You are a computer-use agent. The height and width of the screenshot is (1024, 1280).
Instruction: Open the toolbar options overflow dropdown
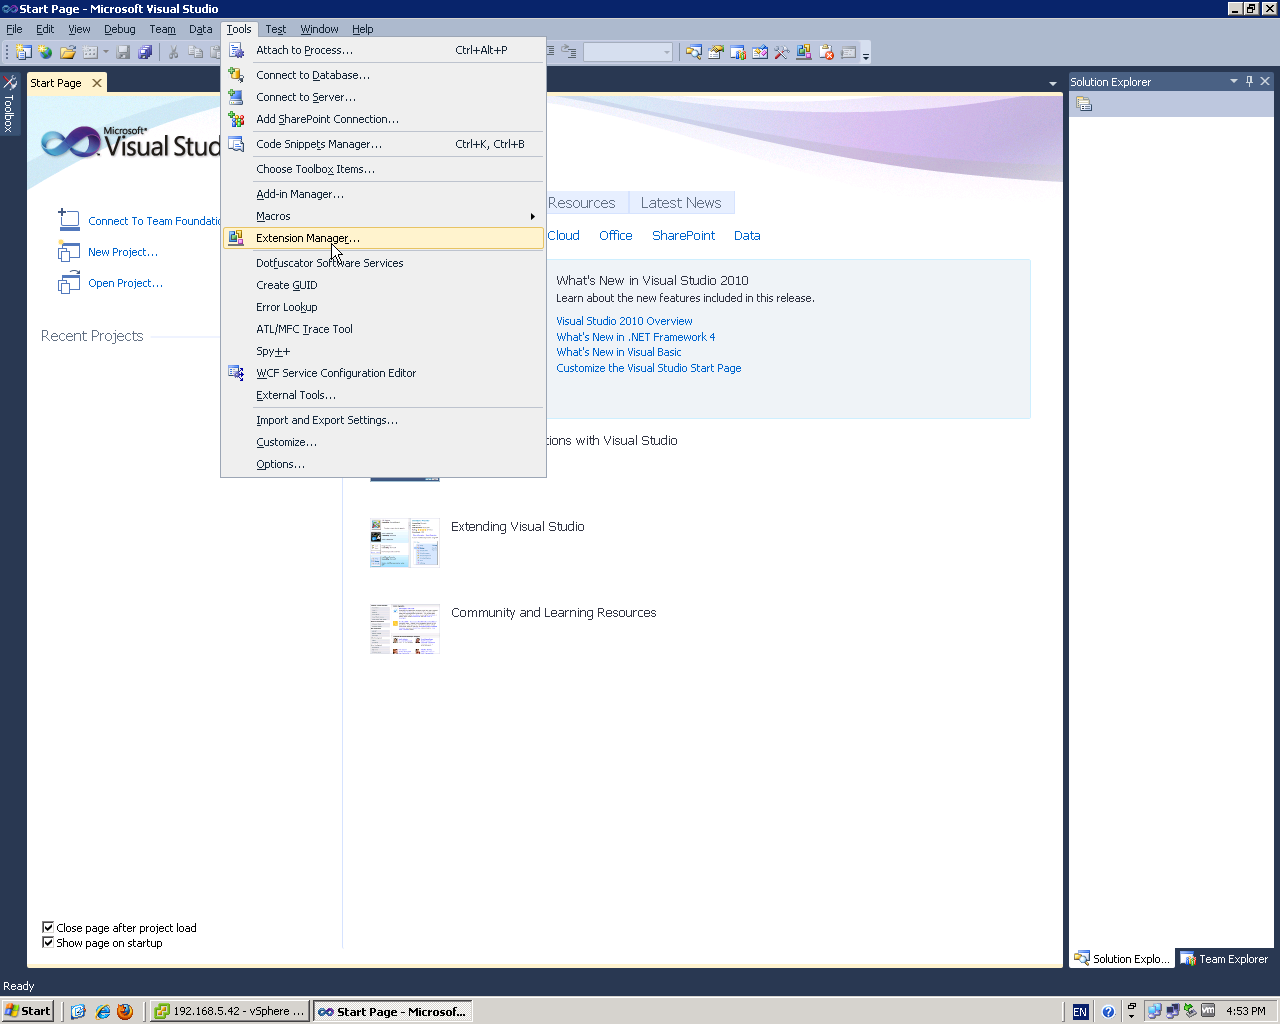(x=866, y=53)
